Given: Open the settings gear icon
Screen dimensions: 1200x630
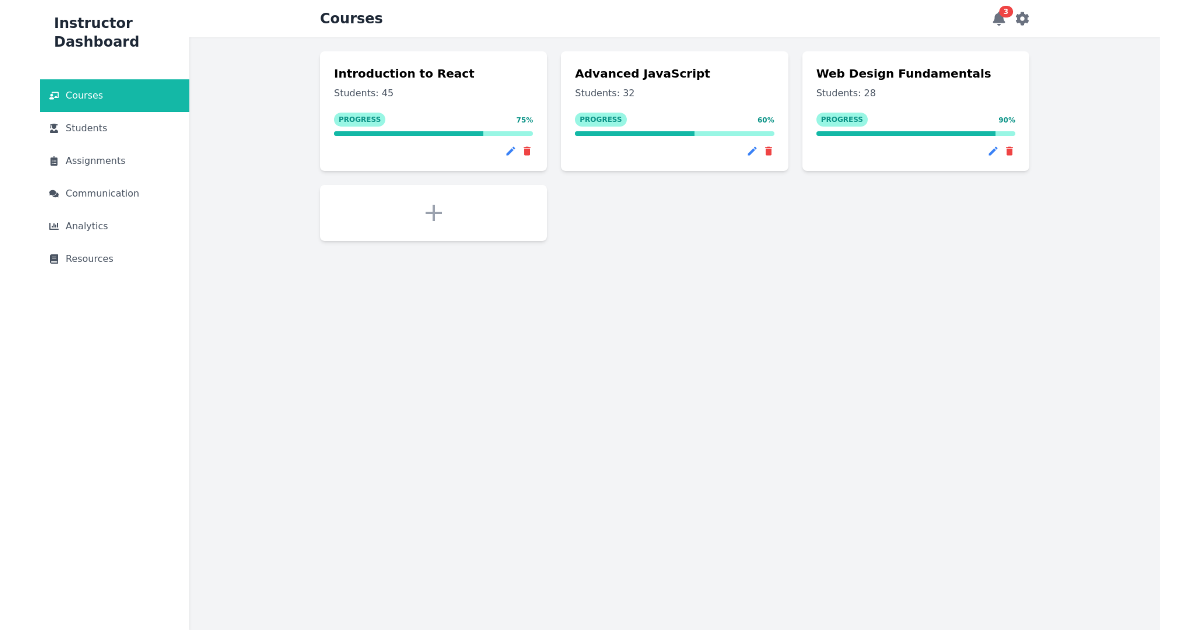Looking at the screenshot, I should point(1021,18).
